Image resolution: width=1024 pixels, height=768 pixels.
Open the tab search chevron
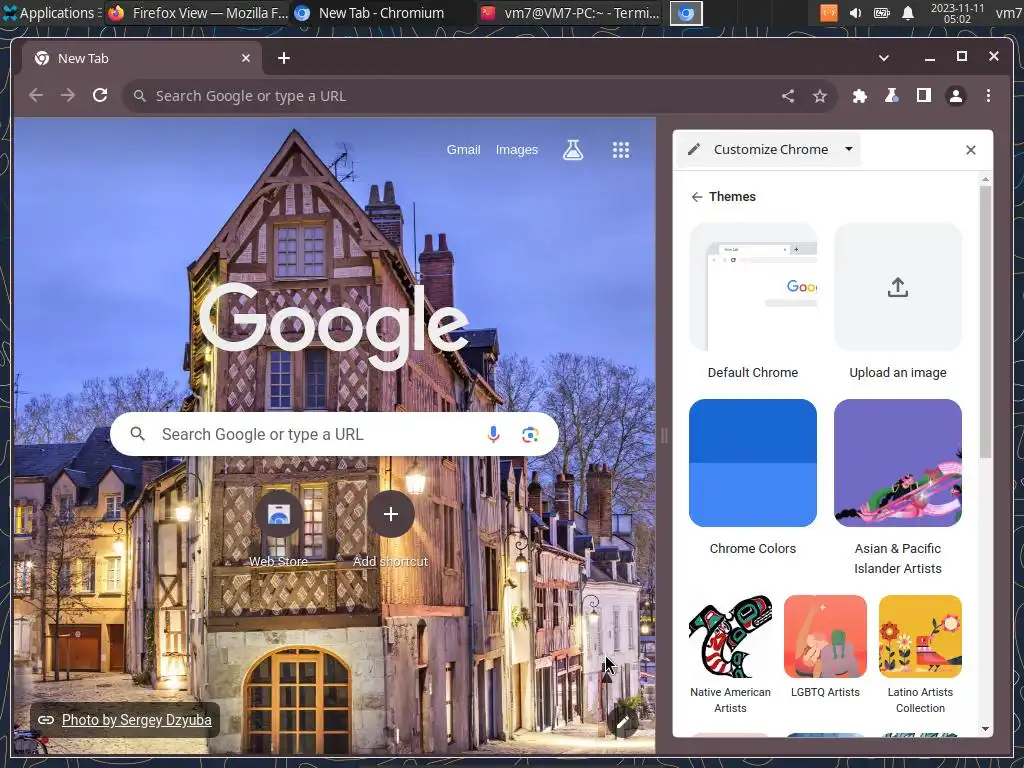click(884, 58)
